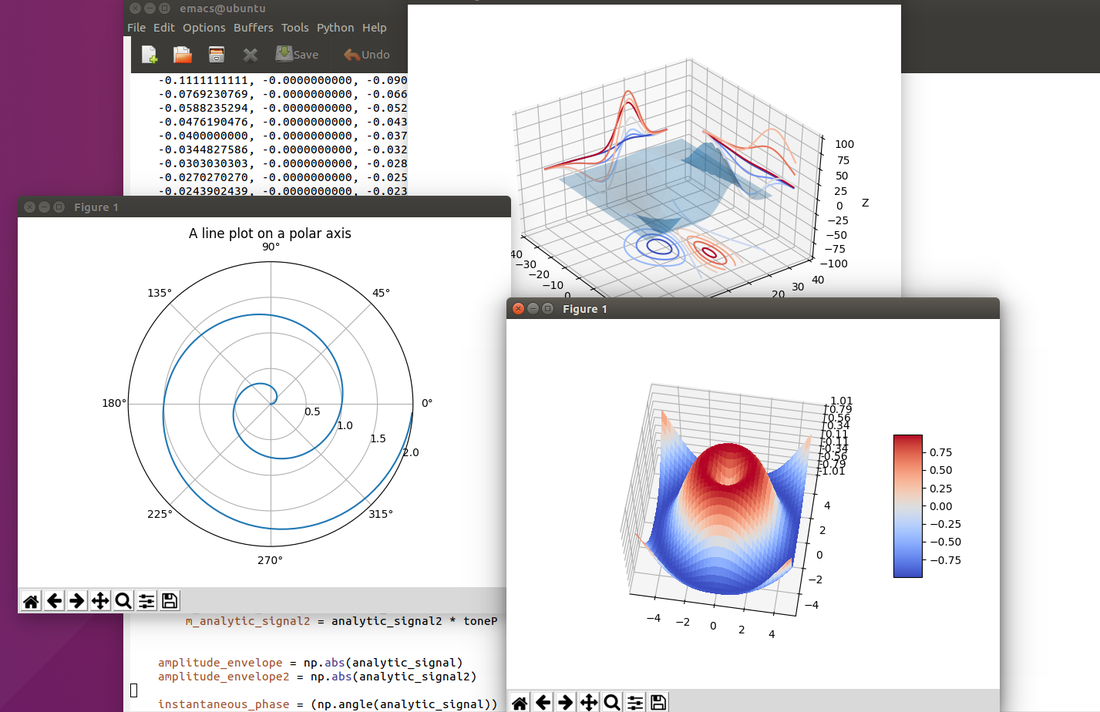Click the 315° label on polar plot
The height and width of the screenshot is (712, 1100).
(381, 514)
